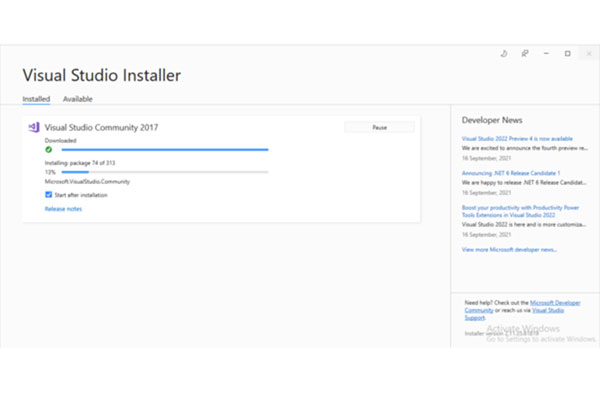Open the Release notes link
The width and height of the screenshot is (600, 400).
point(63,209)
